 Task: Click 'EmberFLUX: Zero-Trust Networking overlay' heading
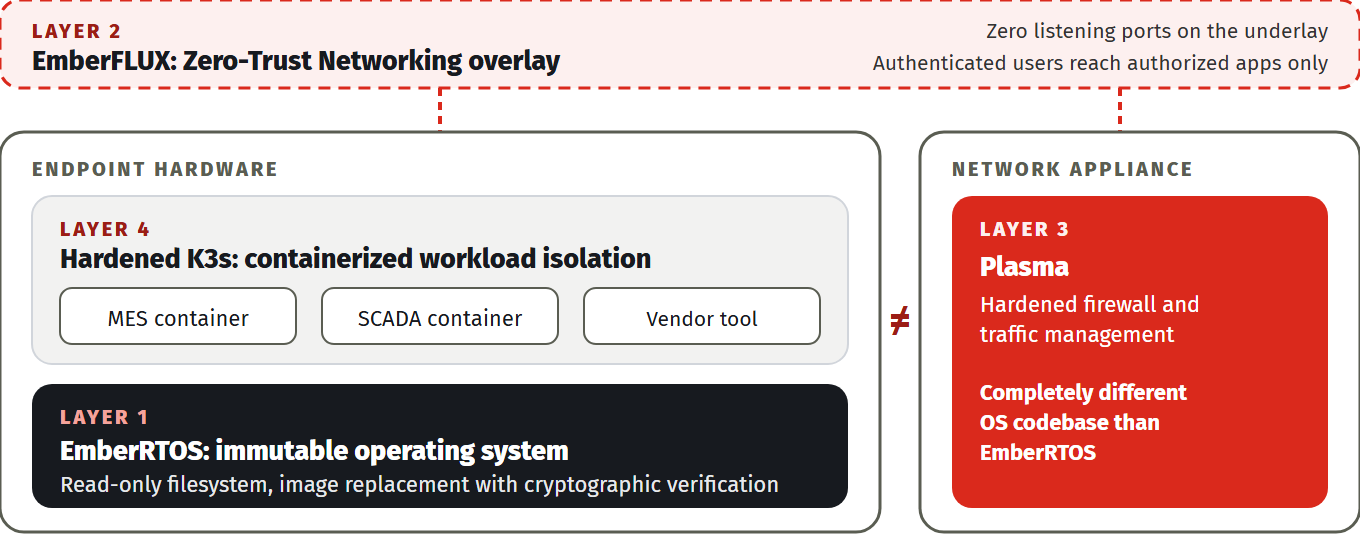coord(296,61)
